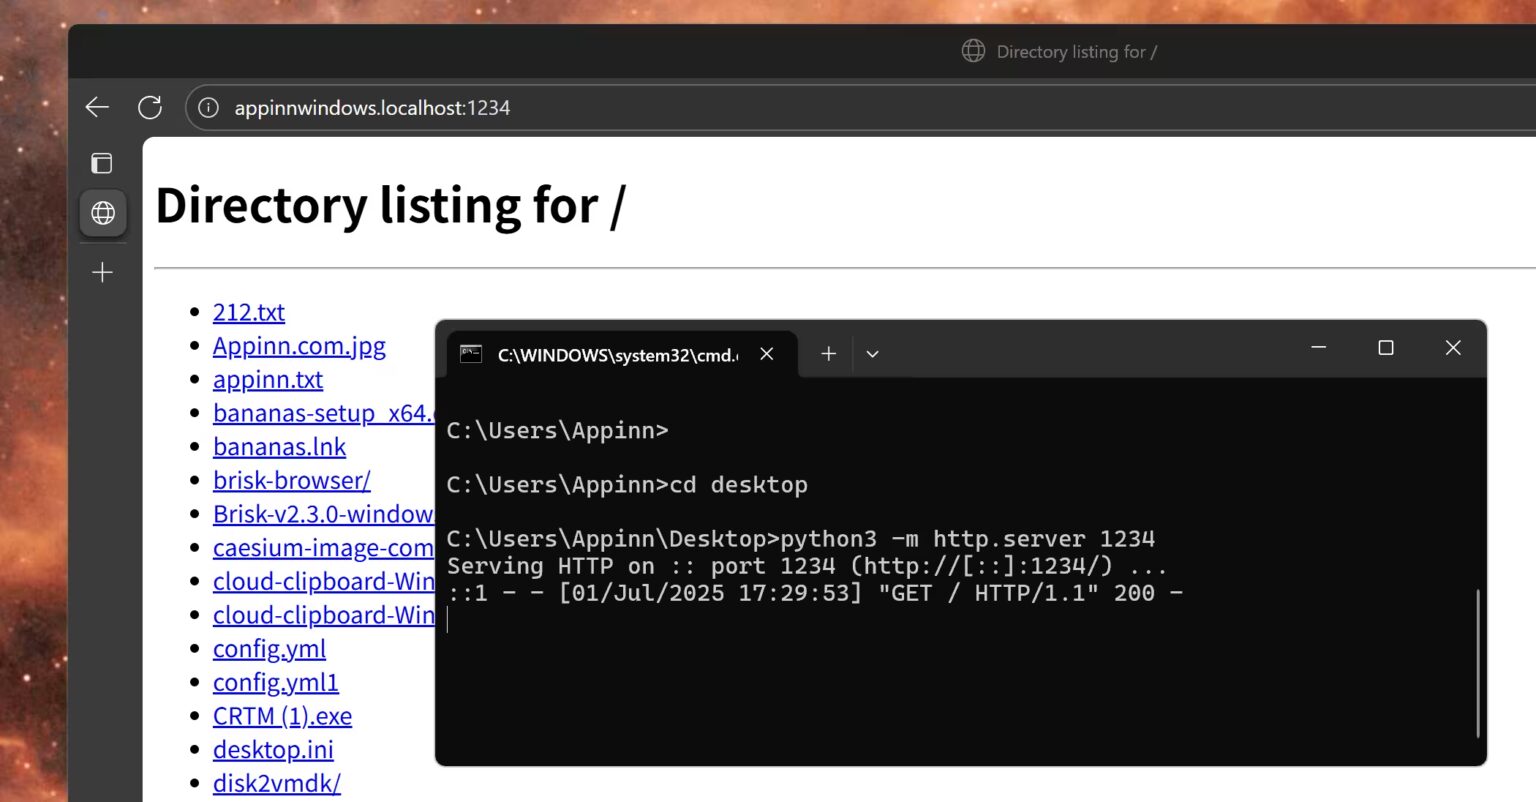Download CRTM (1).exe via its link
This screenshot has height=802, width=1536.
click(283, 715)
